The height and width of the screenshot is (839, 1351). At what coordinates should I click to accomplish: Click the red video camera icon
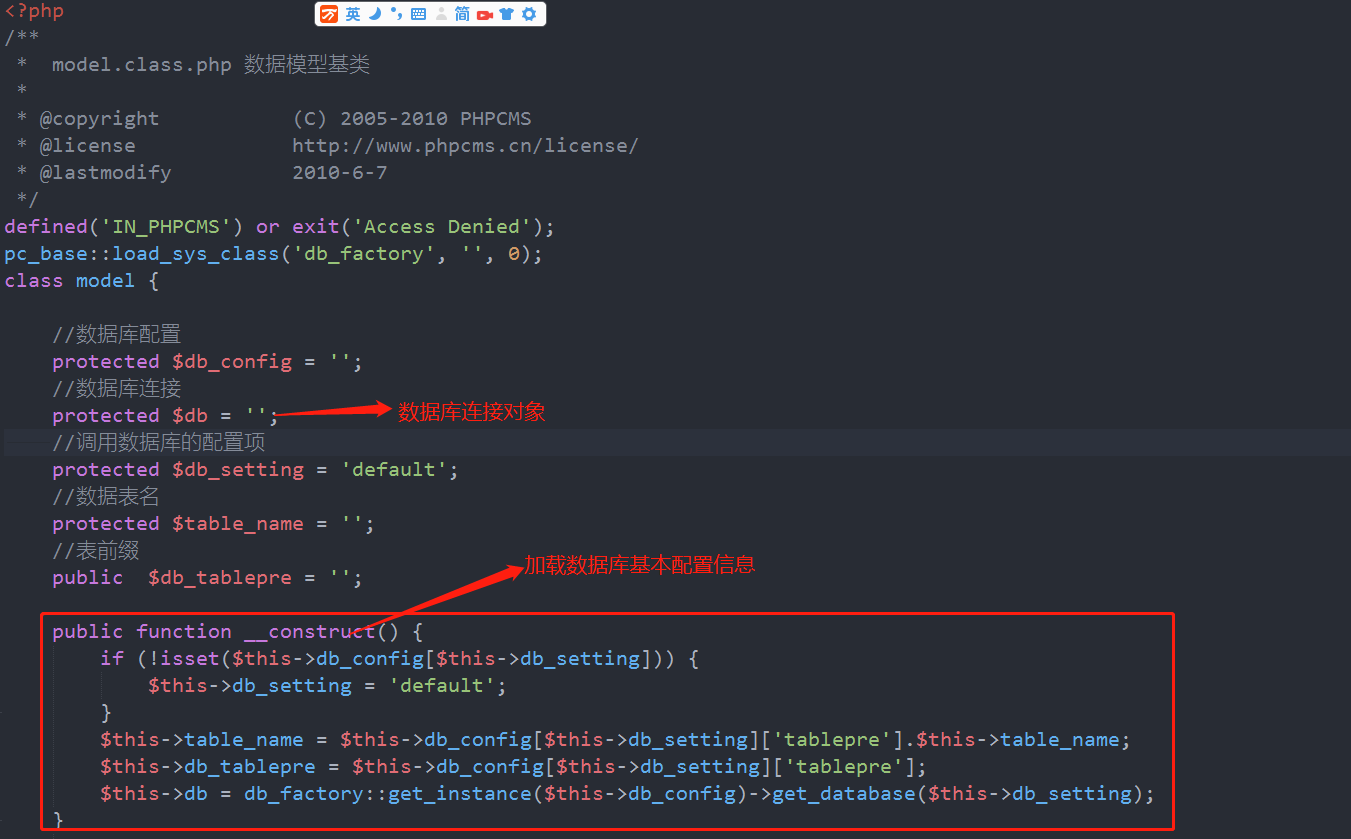click(x=485, y=14)
